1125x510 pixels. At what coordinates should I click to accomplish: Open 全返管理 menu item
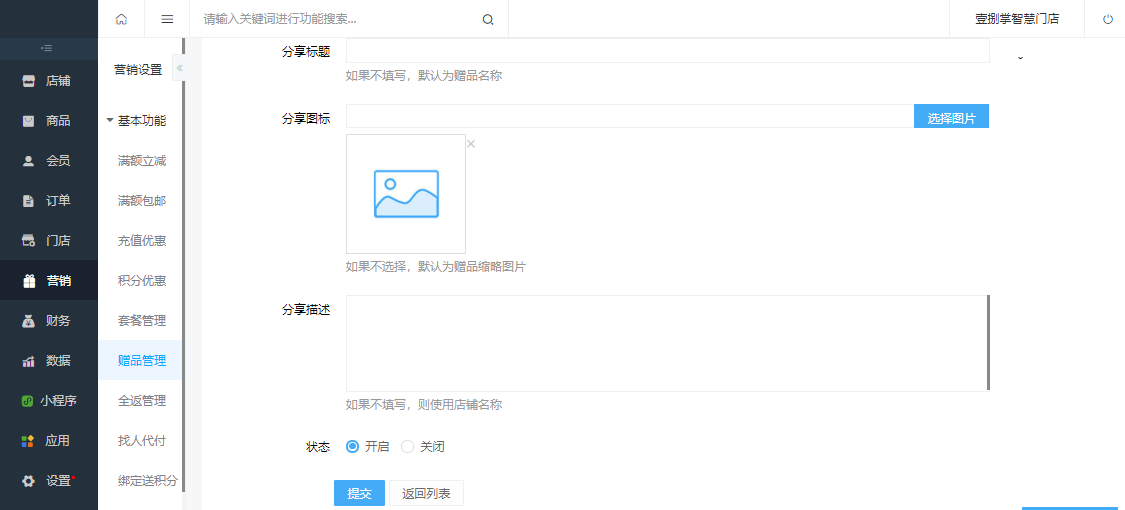(x=142, y=400)
